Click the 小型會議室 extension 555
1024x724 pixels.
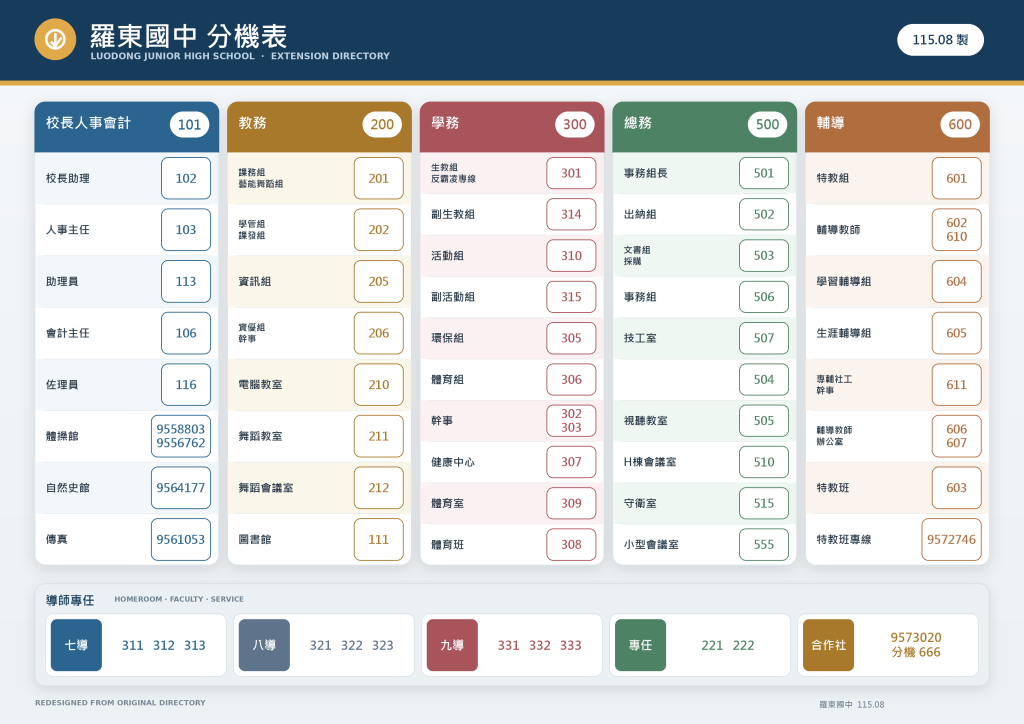[764, 544]
